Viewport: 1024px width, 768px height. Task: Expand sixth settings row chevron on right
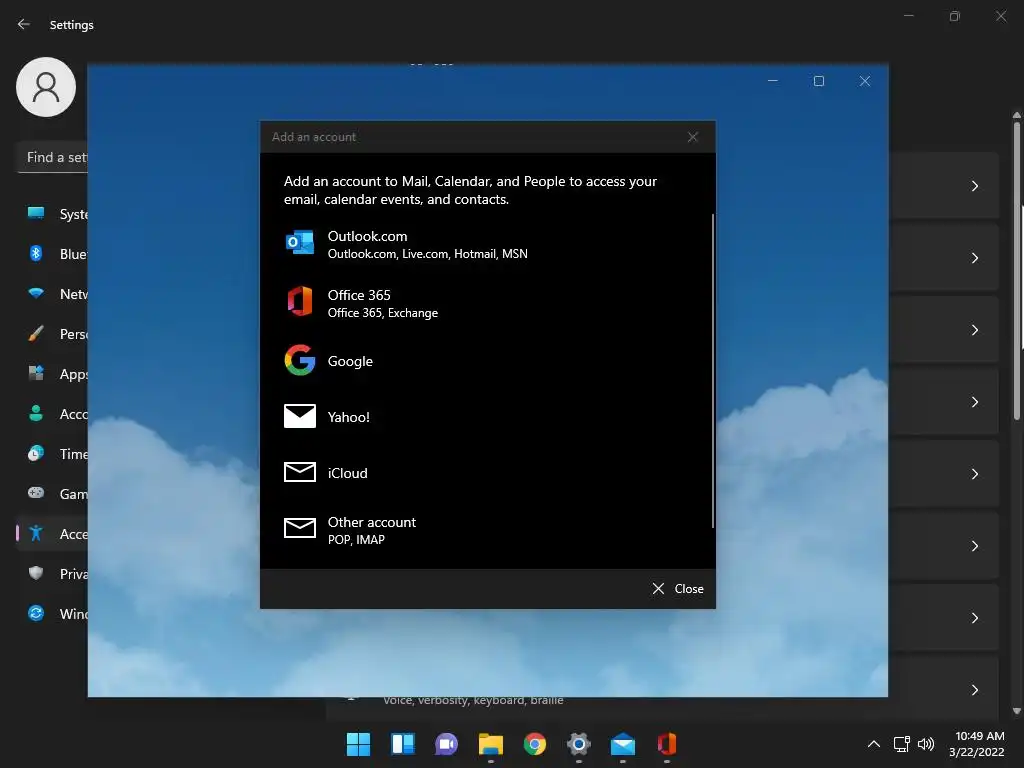(974, 546)
